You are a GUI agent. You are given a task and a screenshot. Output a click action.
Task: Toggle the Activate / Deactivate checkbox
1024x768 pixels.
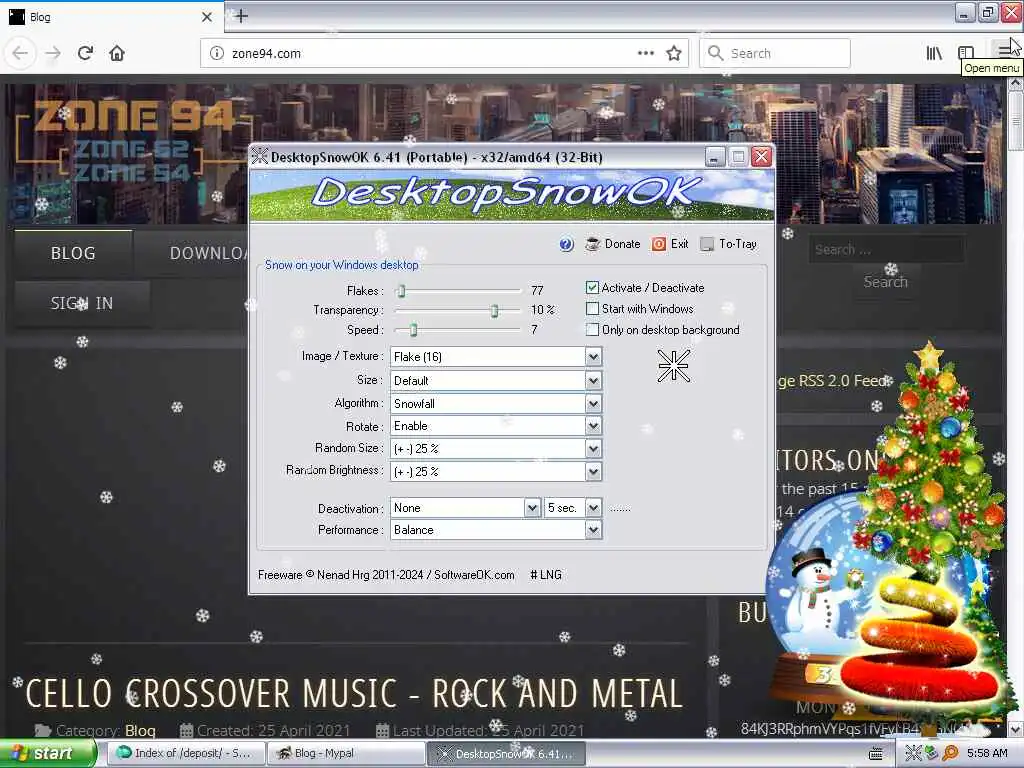pos(592,287)
